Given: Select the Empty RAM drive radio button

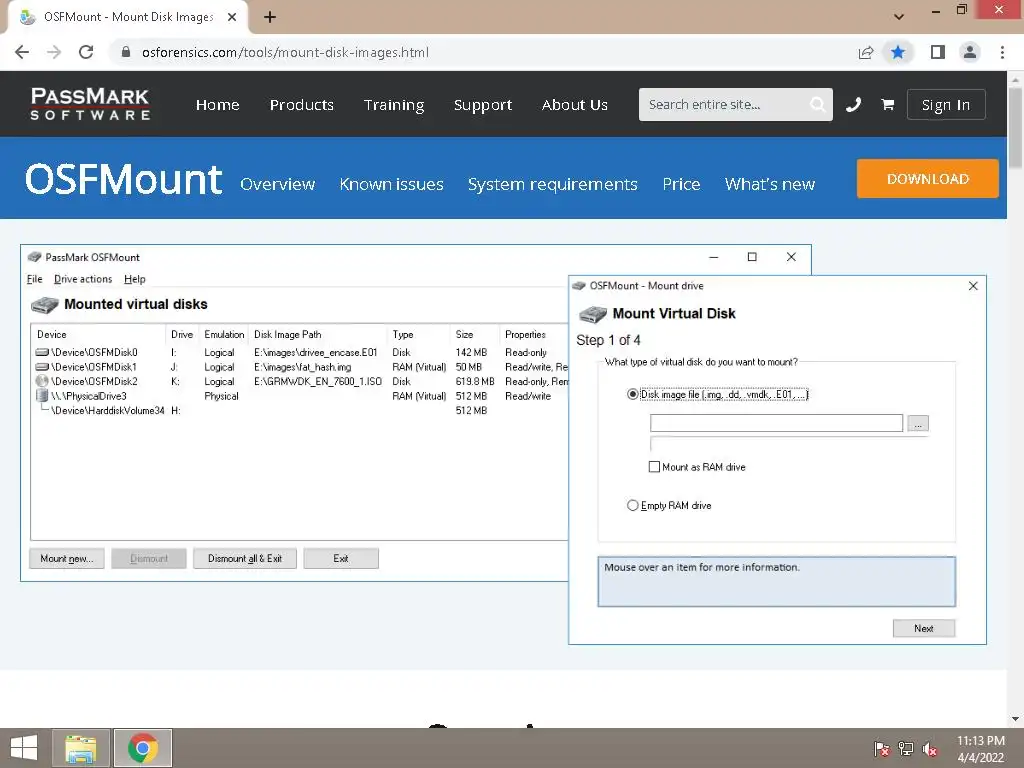Looking at the screenshot, I should (x=632, y=505).
